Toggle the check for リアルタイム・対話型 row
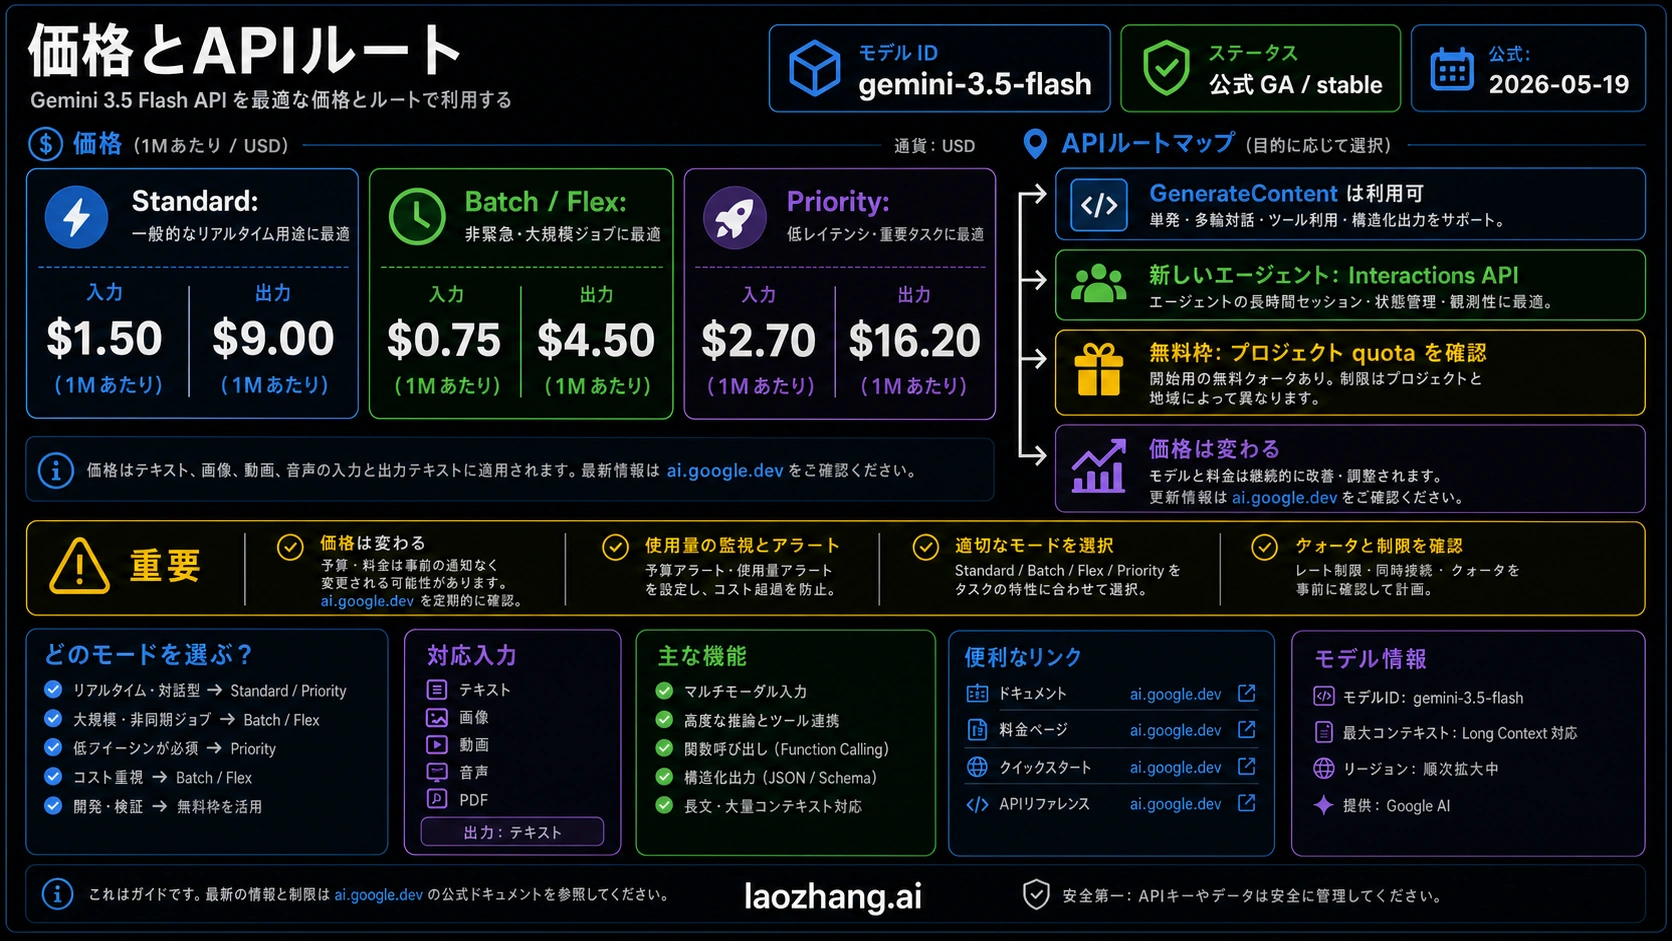The width and height of the screenshot is (1672, 941). [53, 689]
